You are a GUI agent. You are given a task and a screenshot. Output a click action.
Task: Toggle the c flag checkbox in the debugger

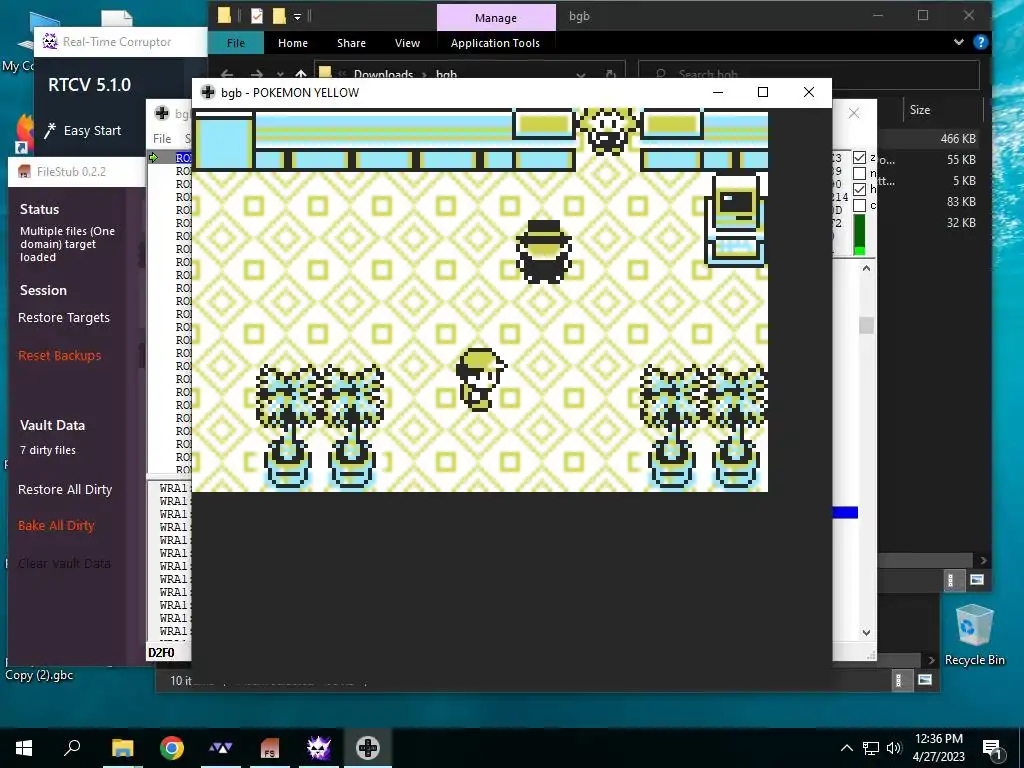[x=859, y=205]
